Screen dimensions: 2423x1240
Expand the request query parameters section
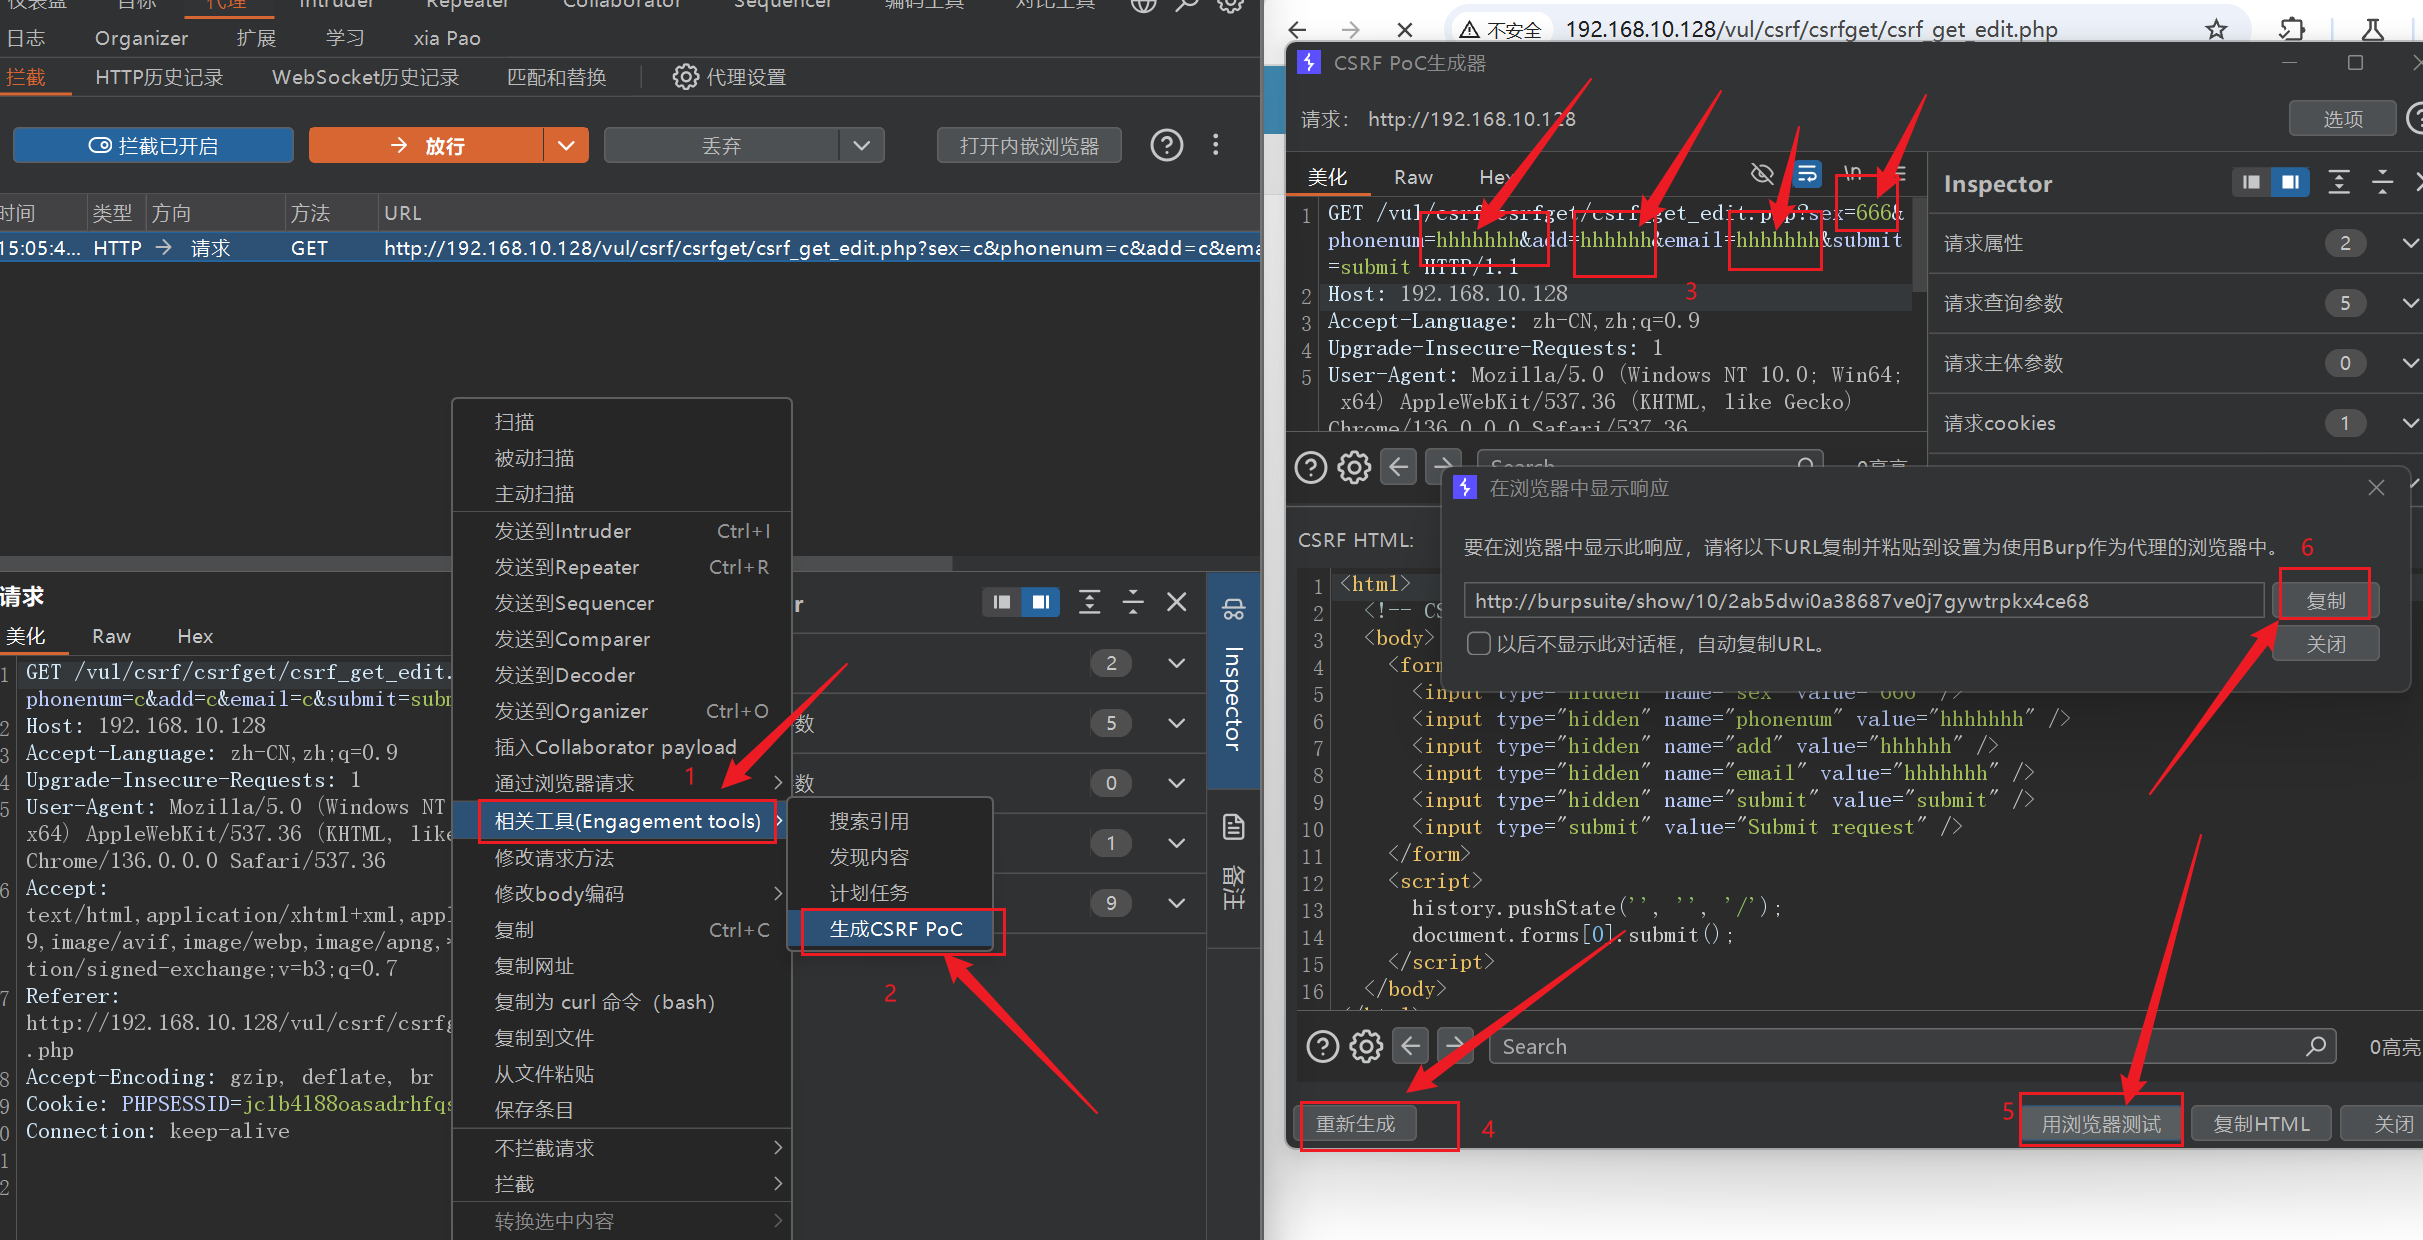[x=2409, y=303]
